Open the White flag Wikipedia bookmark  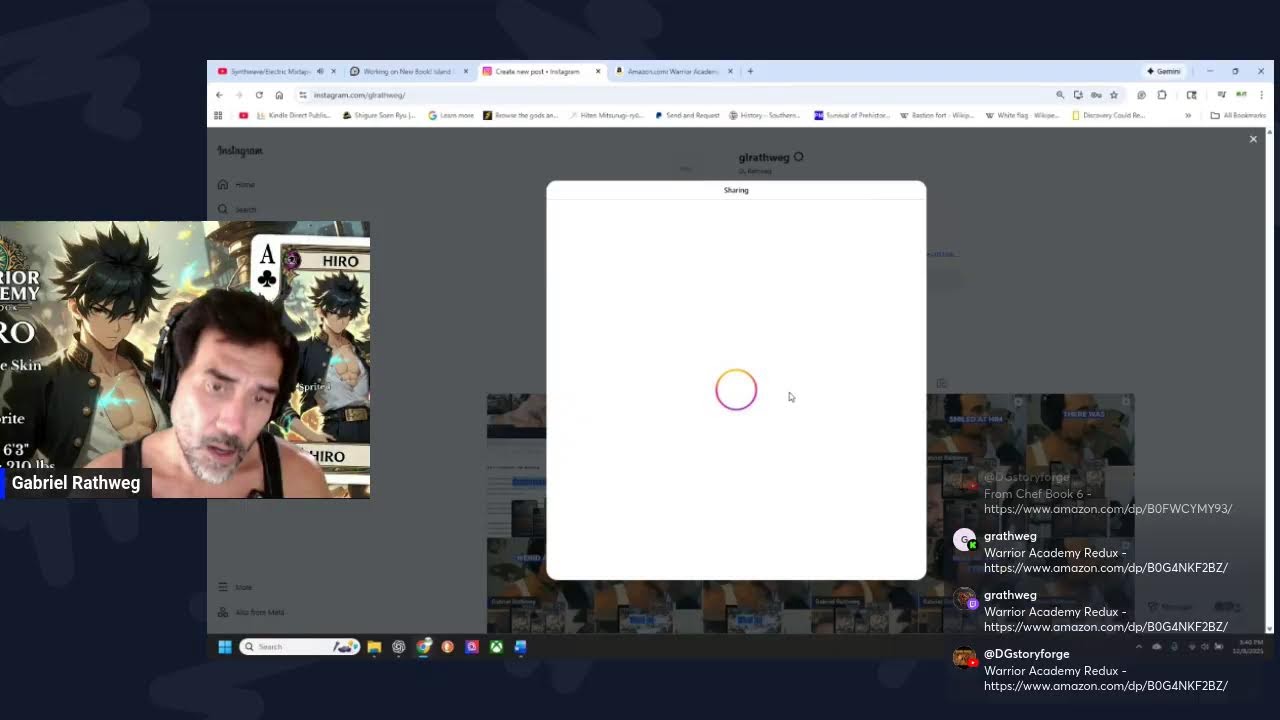(1023, 115)
